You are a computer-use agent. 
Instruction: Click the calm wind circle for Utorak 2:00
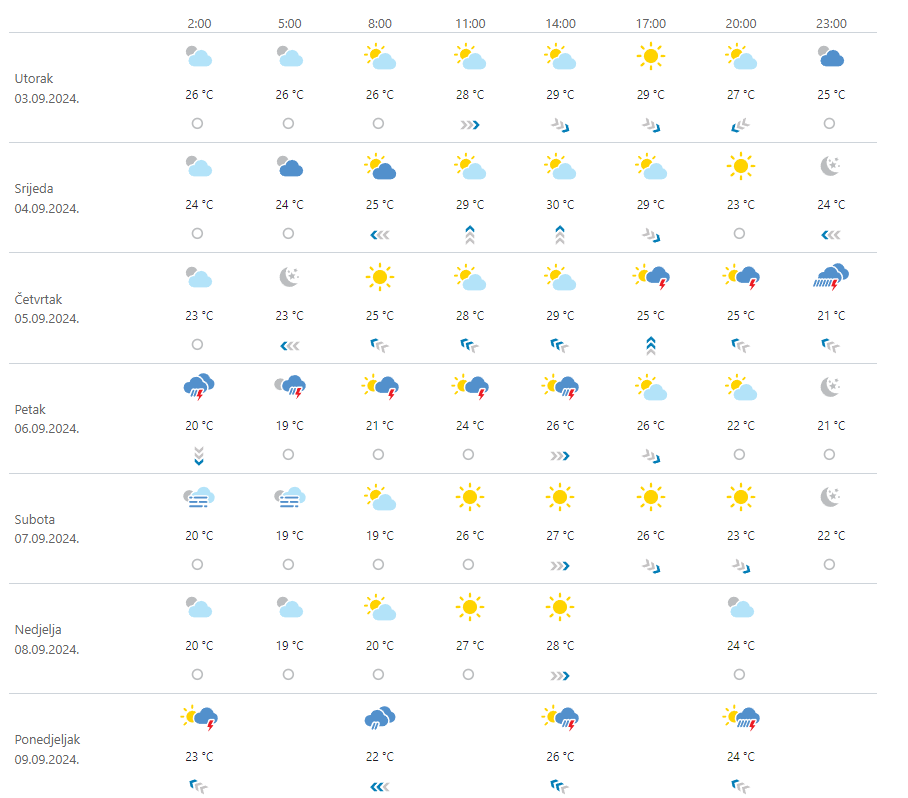[x=198, y=123]
